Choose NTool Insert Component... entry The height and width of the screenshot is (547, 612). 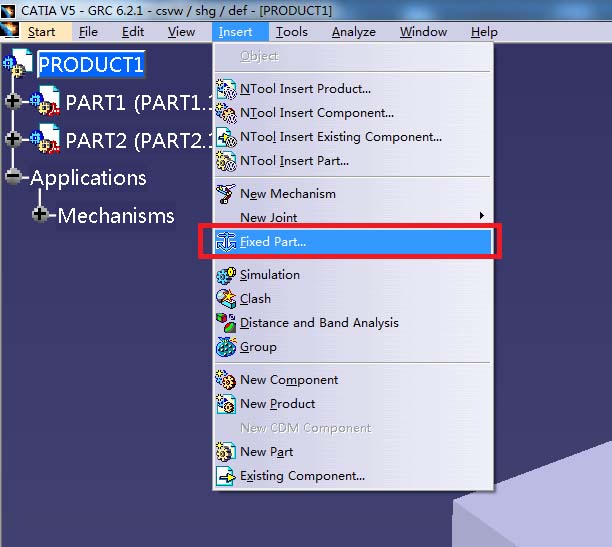(353, 113)
